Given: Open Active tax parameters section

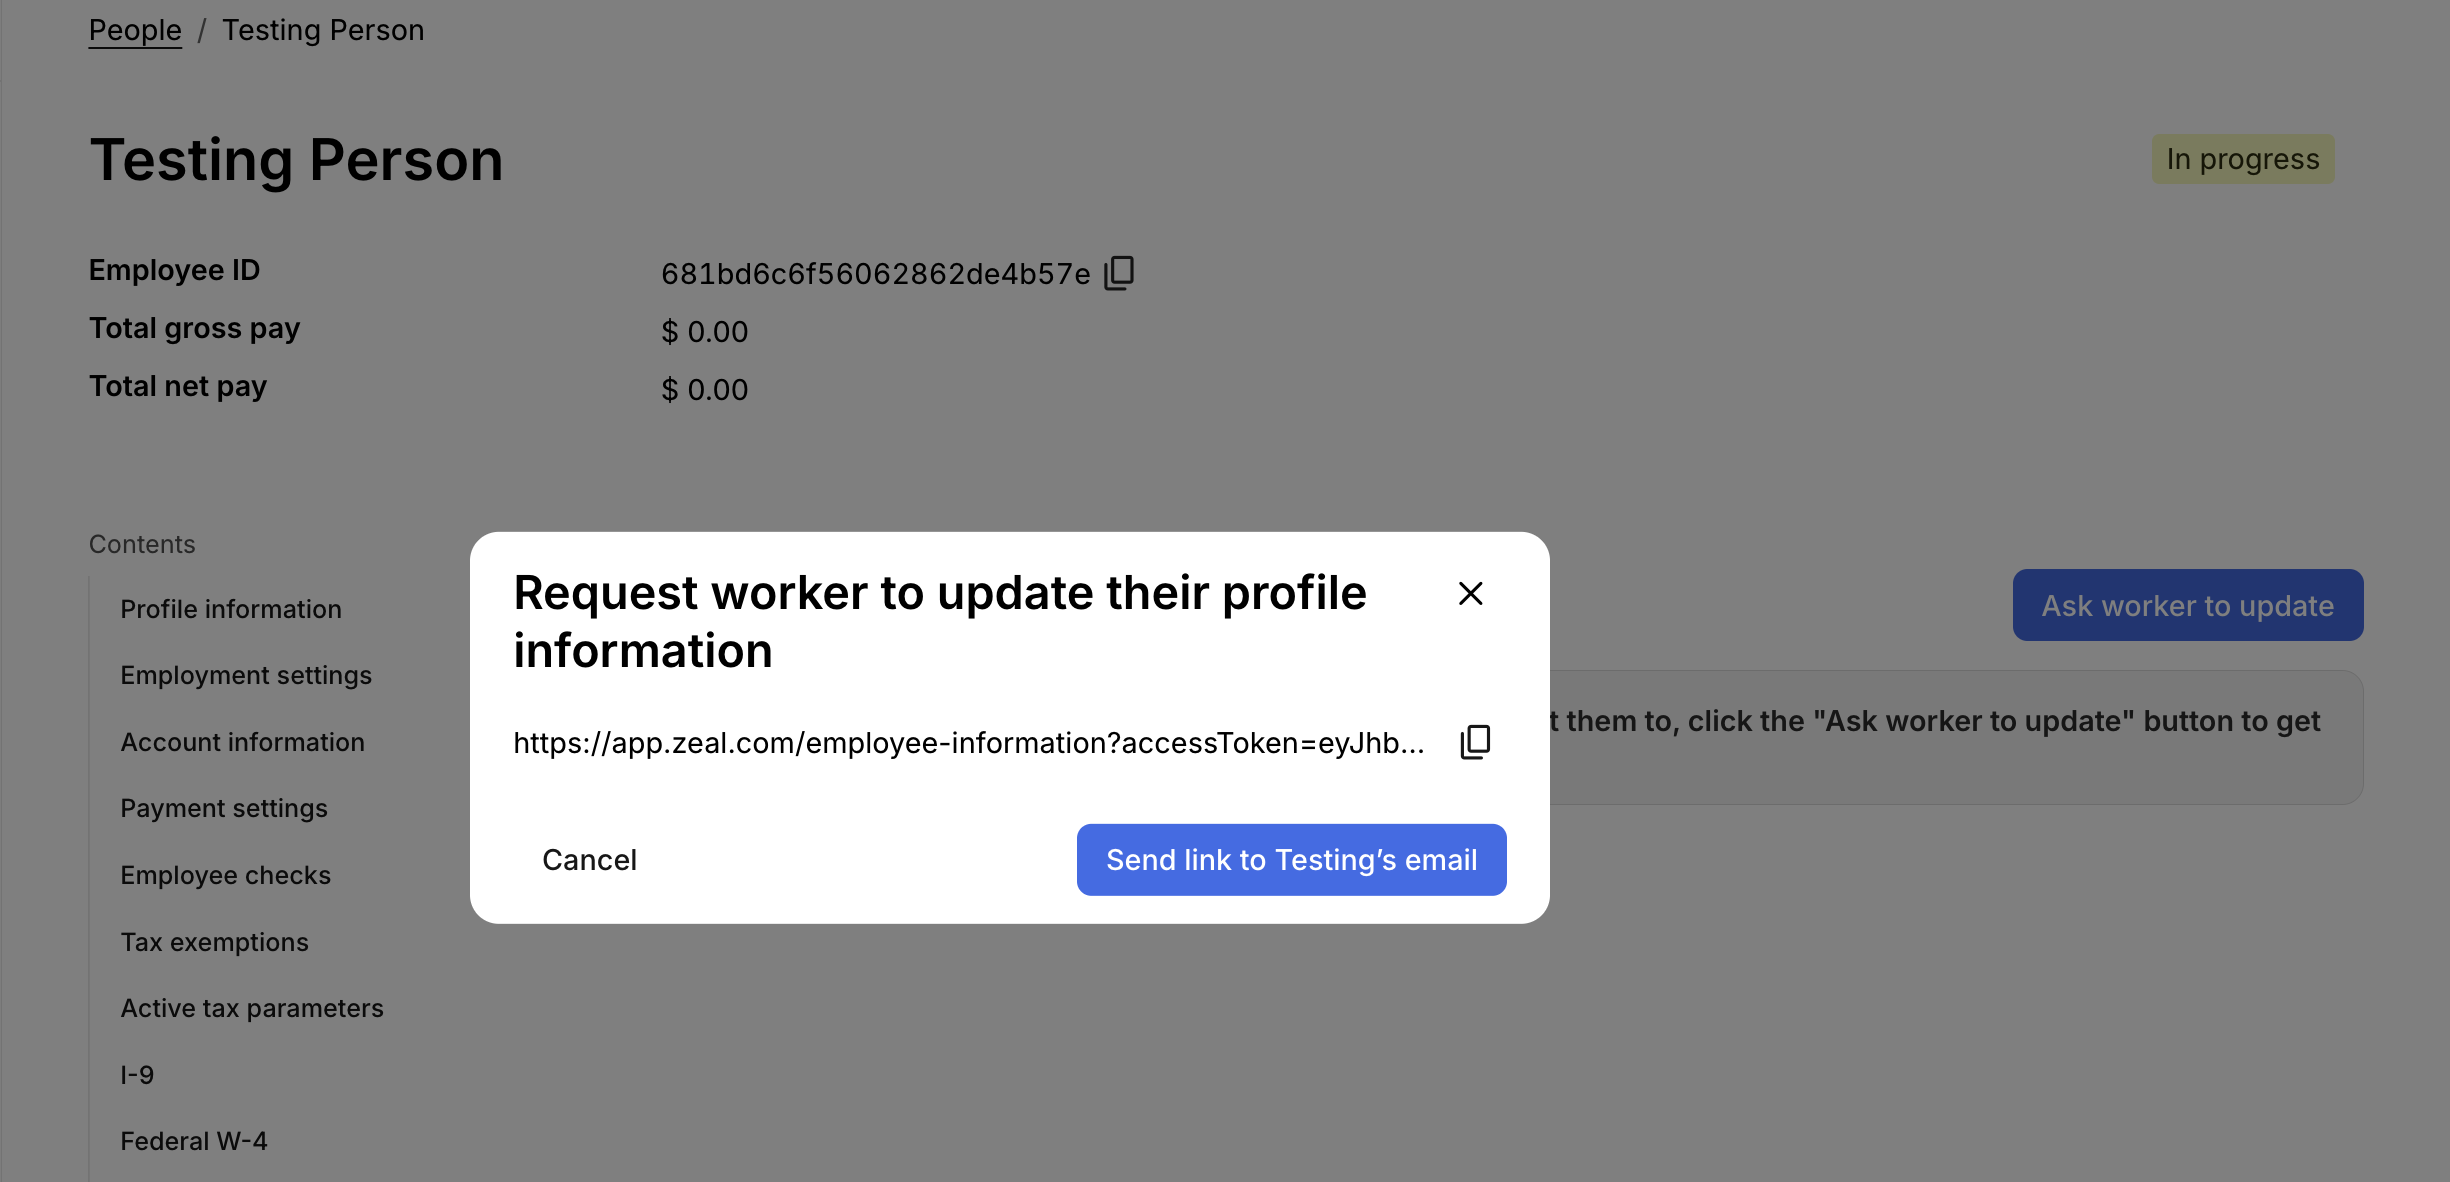Looking at the screenshot, I should pos(252,1008).
